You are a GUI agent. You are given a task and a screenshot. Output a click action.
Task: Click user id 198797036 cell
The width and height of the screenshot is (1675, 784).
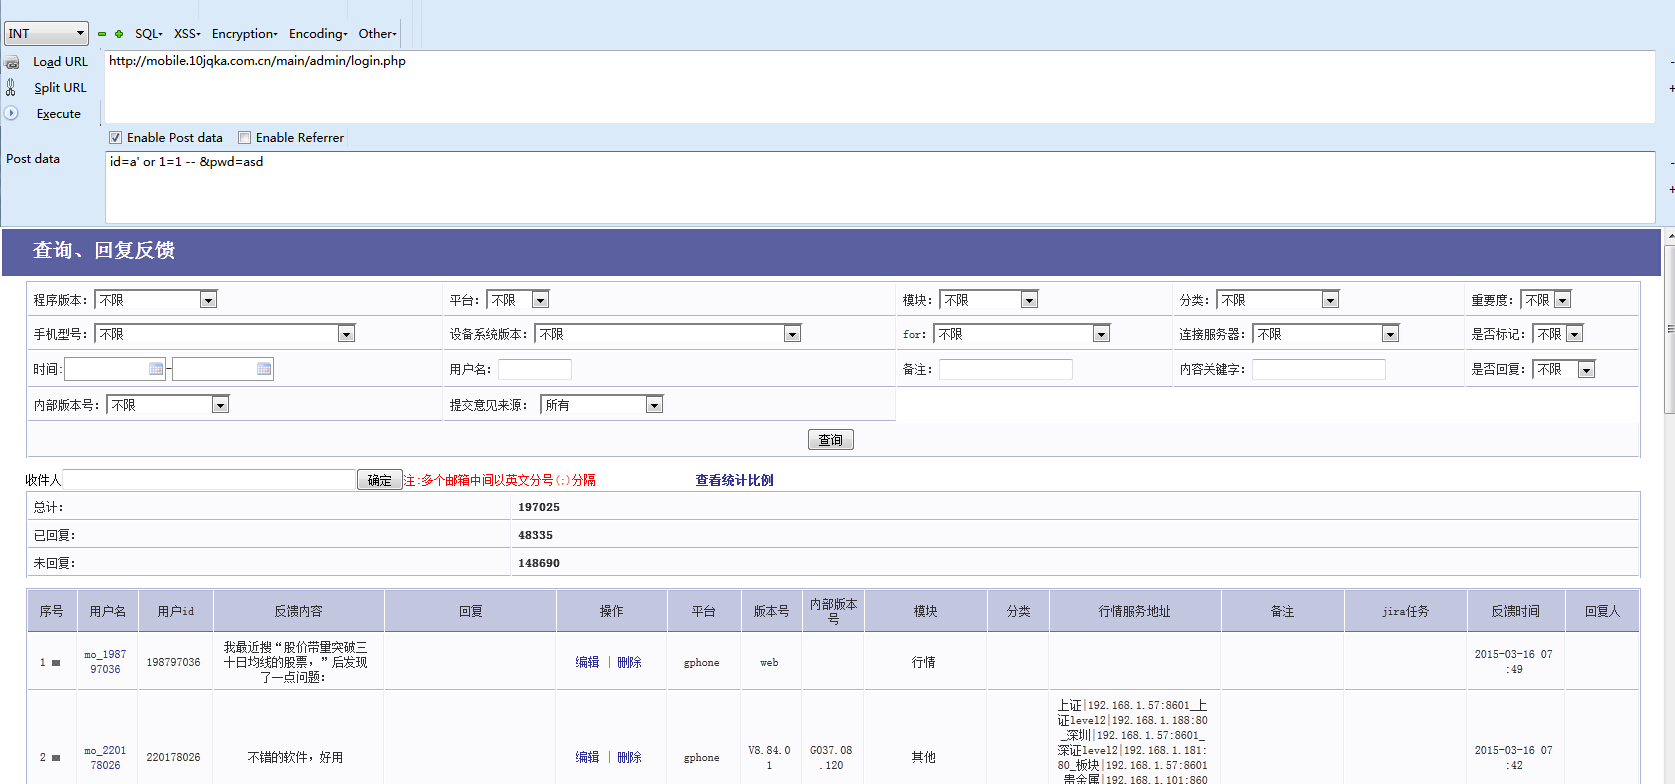174,662
